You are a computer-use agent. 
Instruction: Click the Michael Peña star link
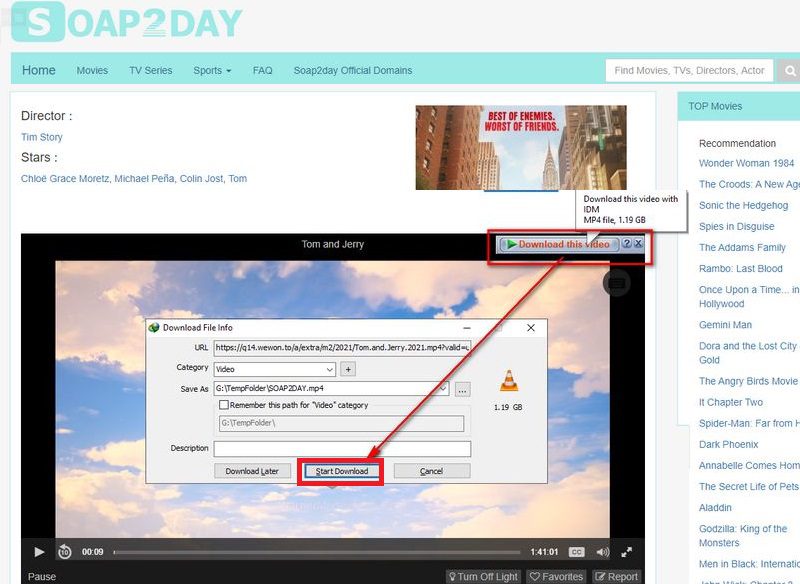144,179
